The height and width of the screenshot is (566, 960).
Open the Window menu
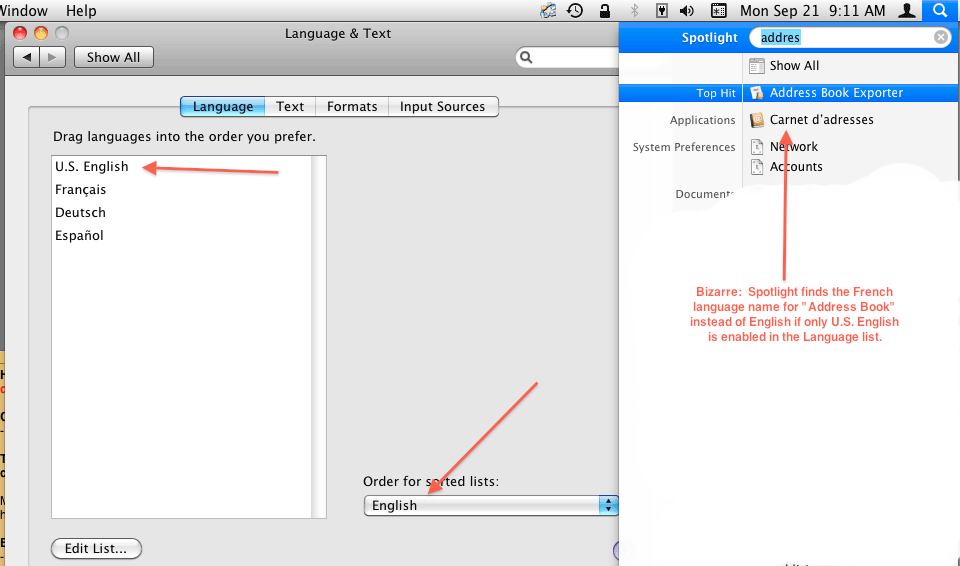coord(24,10)
